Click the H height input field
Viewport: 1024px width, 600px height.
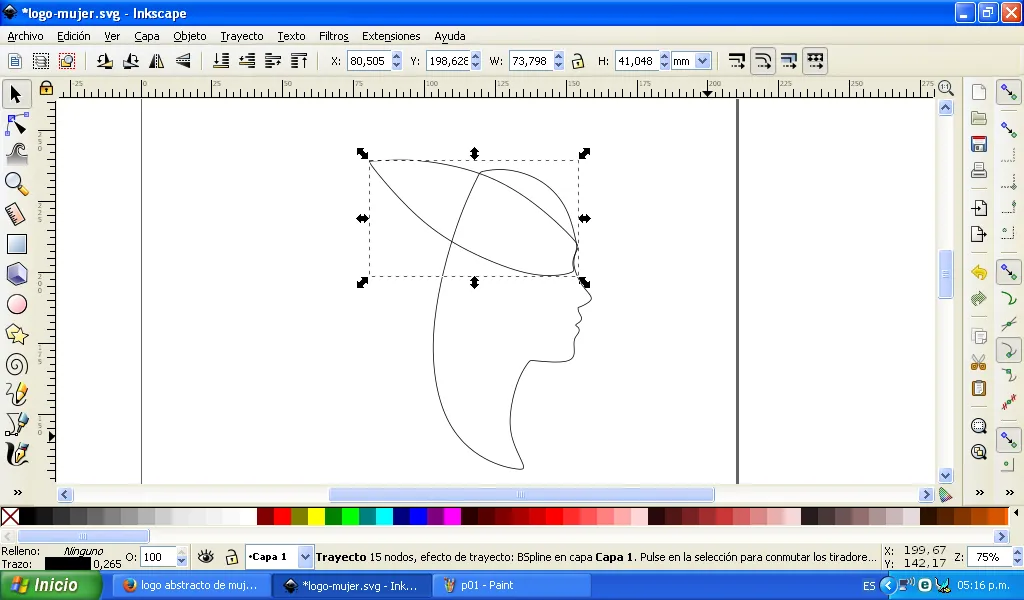tap(636, 61)
